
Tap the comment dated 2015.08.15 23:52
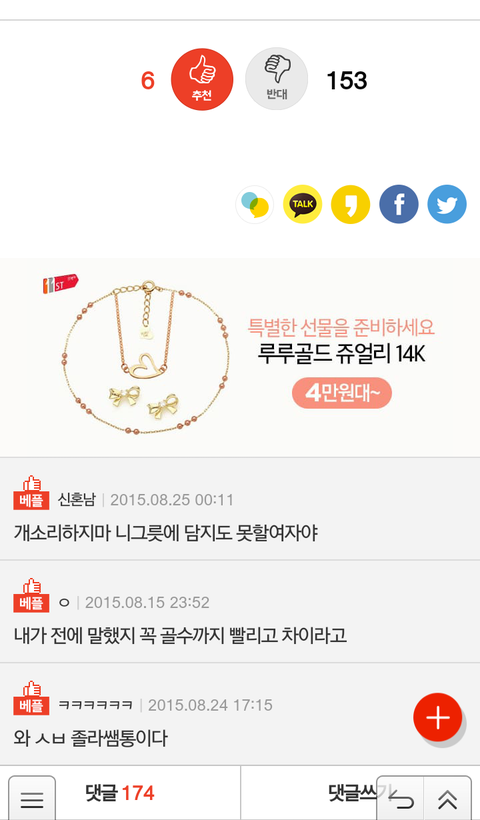(240, 611)
